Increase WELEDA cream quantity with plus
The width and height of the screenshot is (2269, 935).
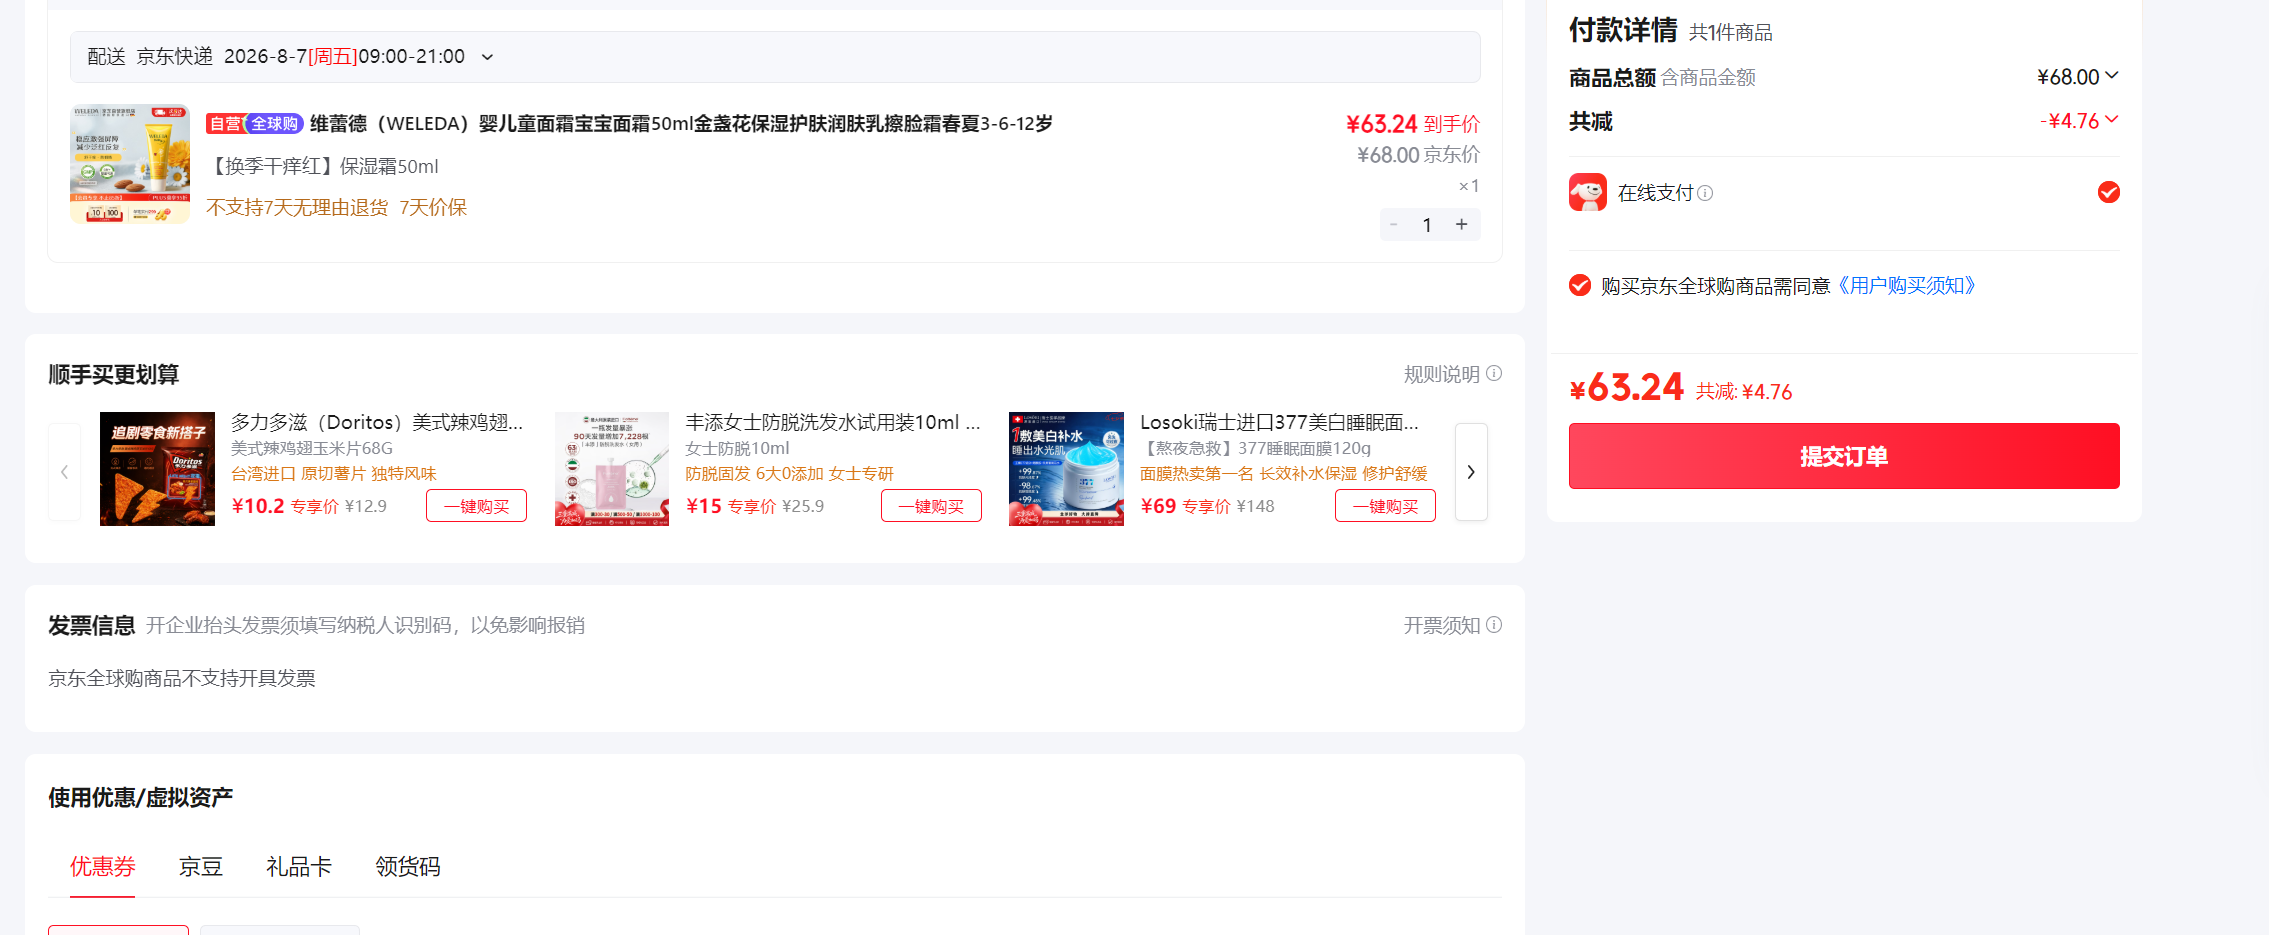tap(1462, 225)
